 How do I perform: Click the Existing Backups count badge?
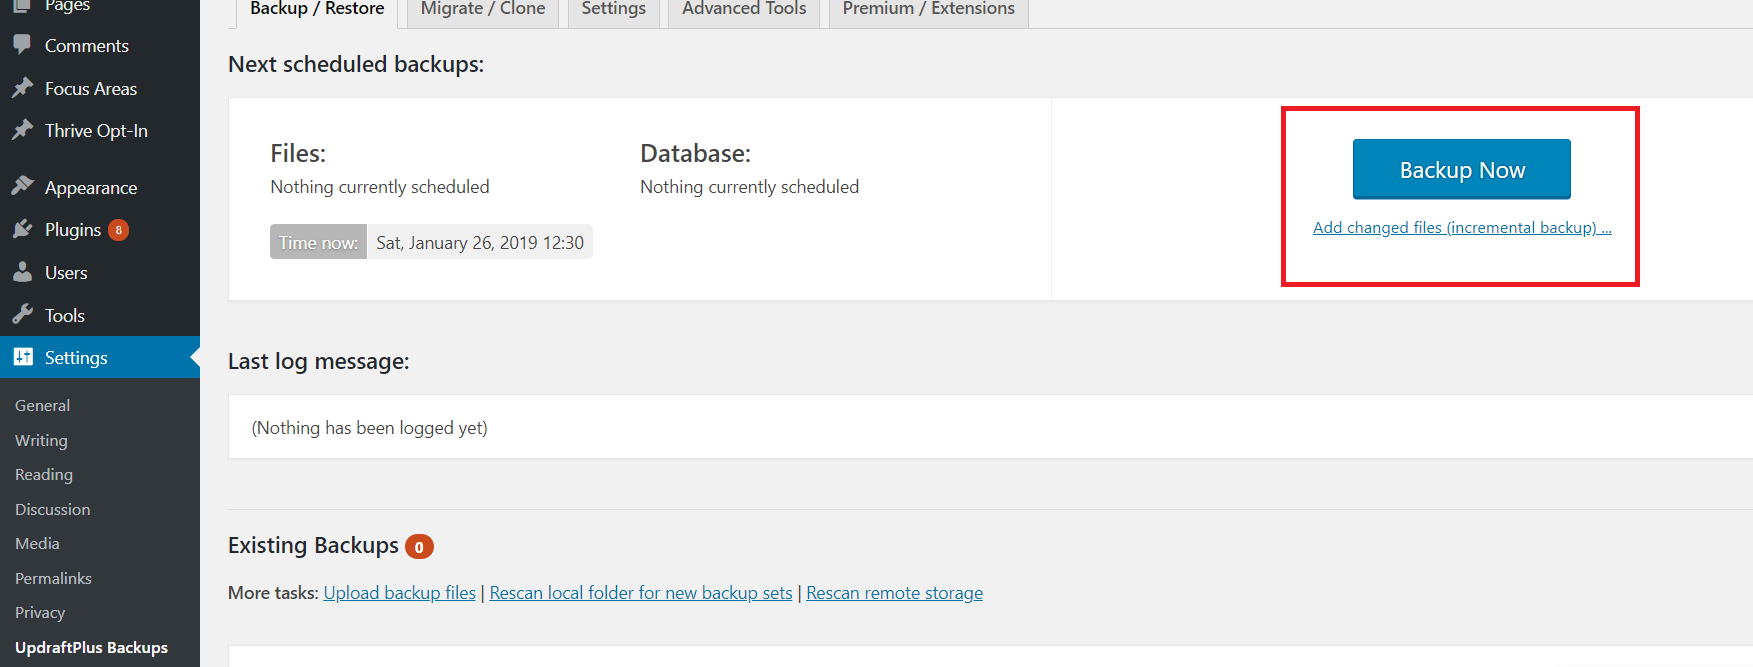pos(419,547)
